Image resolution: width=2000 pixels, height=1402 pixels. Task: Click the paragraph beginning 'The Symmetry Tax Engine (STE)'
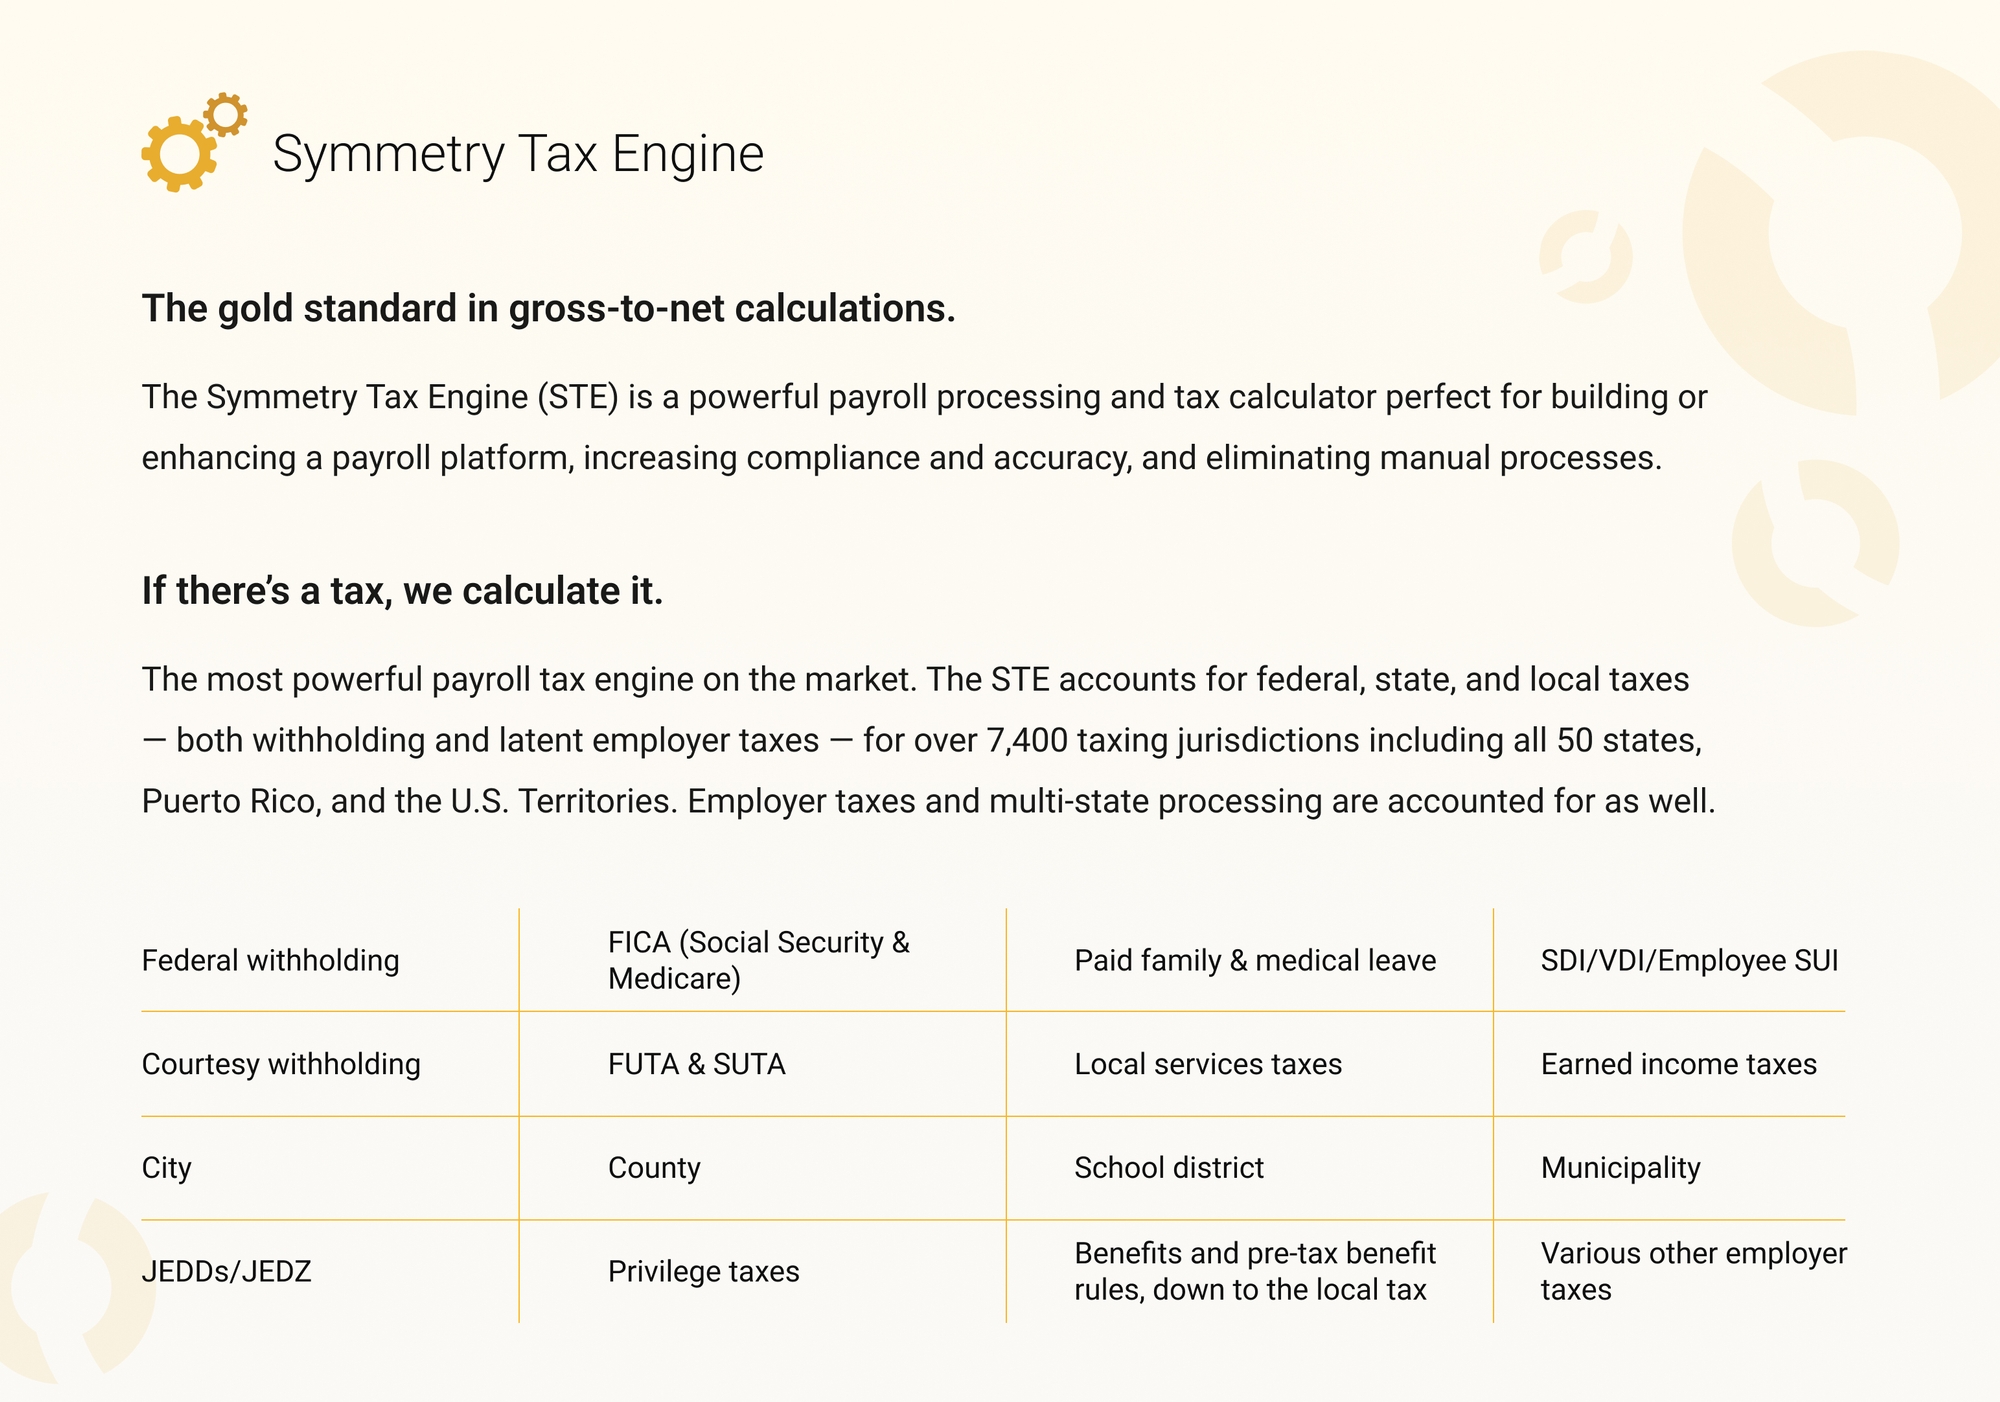[x=924, y=427]
